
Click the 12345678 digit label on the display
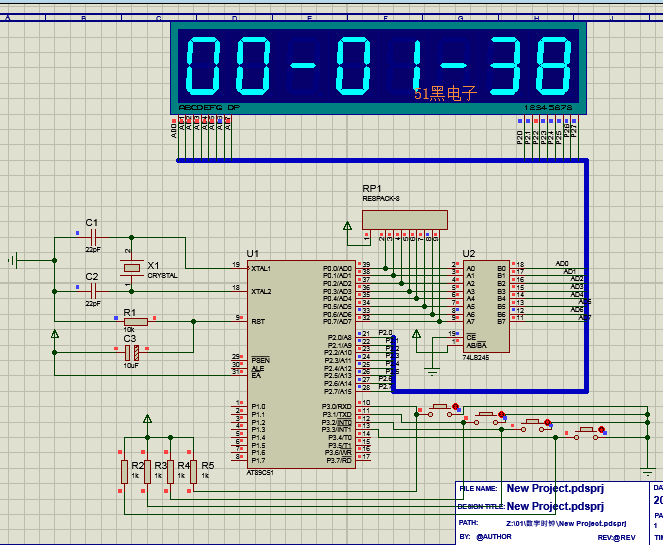(548, 108)
